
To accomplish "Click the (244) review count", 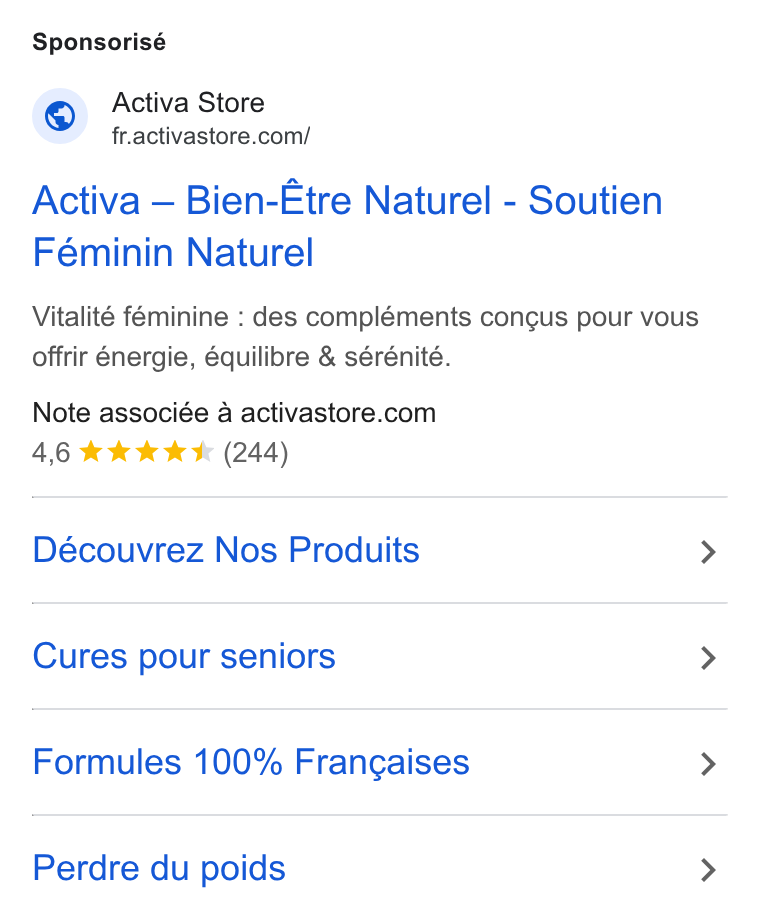I will coord(256,453).
